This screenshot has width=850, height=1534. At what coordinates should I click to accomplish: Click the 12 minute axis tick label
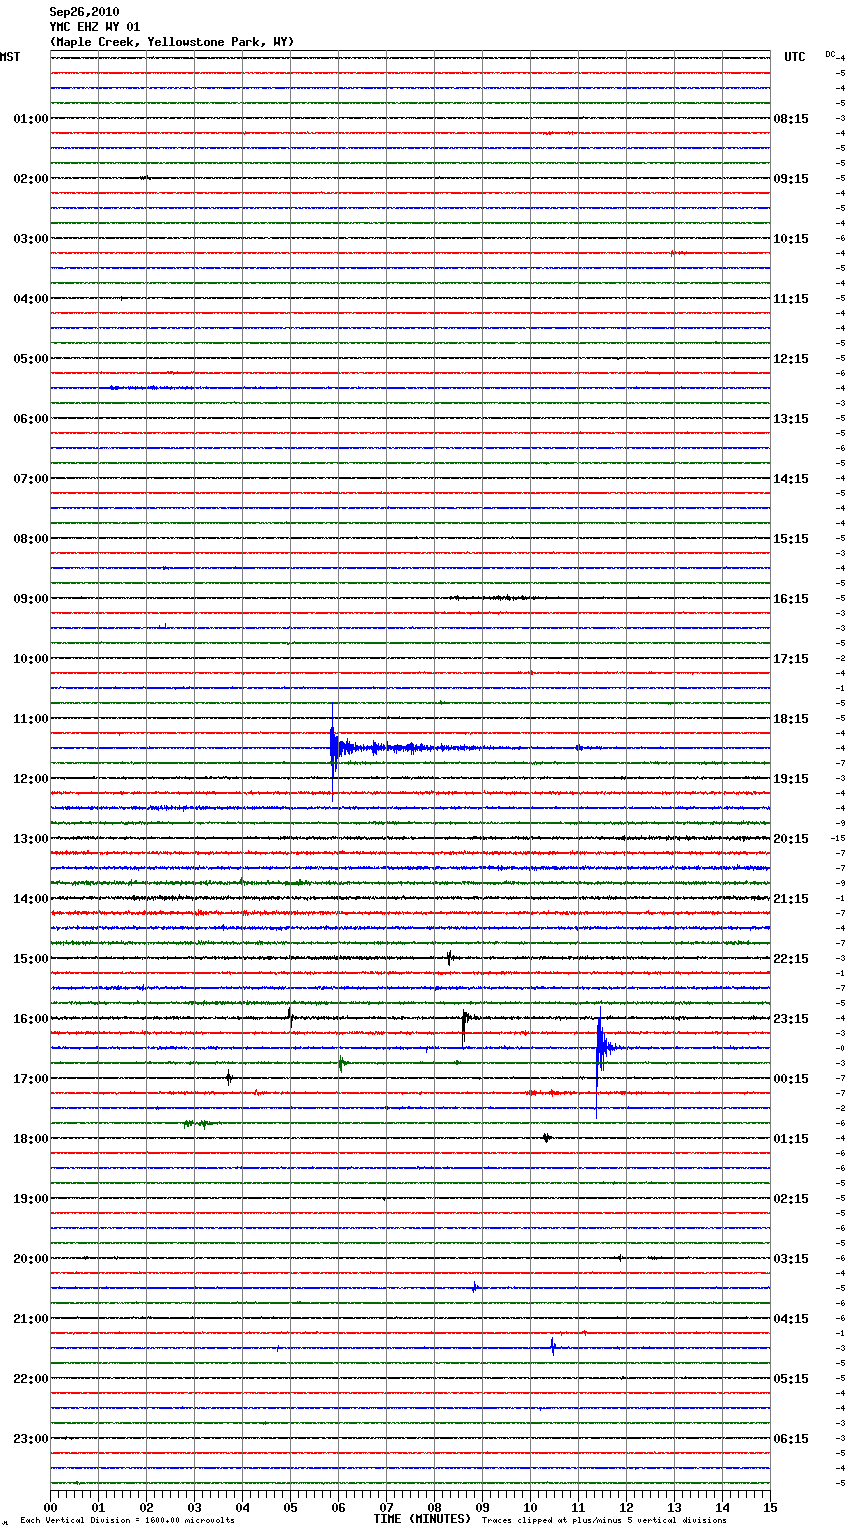(x=626, y=1507)
